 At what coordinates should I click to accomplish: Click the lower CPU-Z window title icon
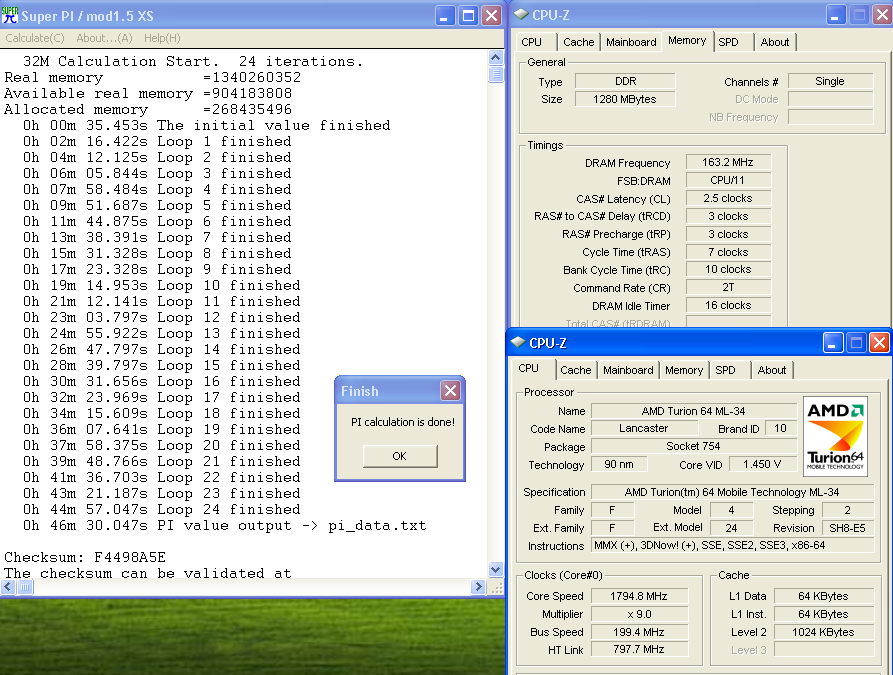[518, 342]
